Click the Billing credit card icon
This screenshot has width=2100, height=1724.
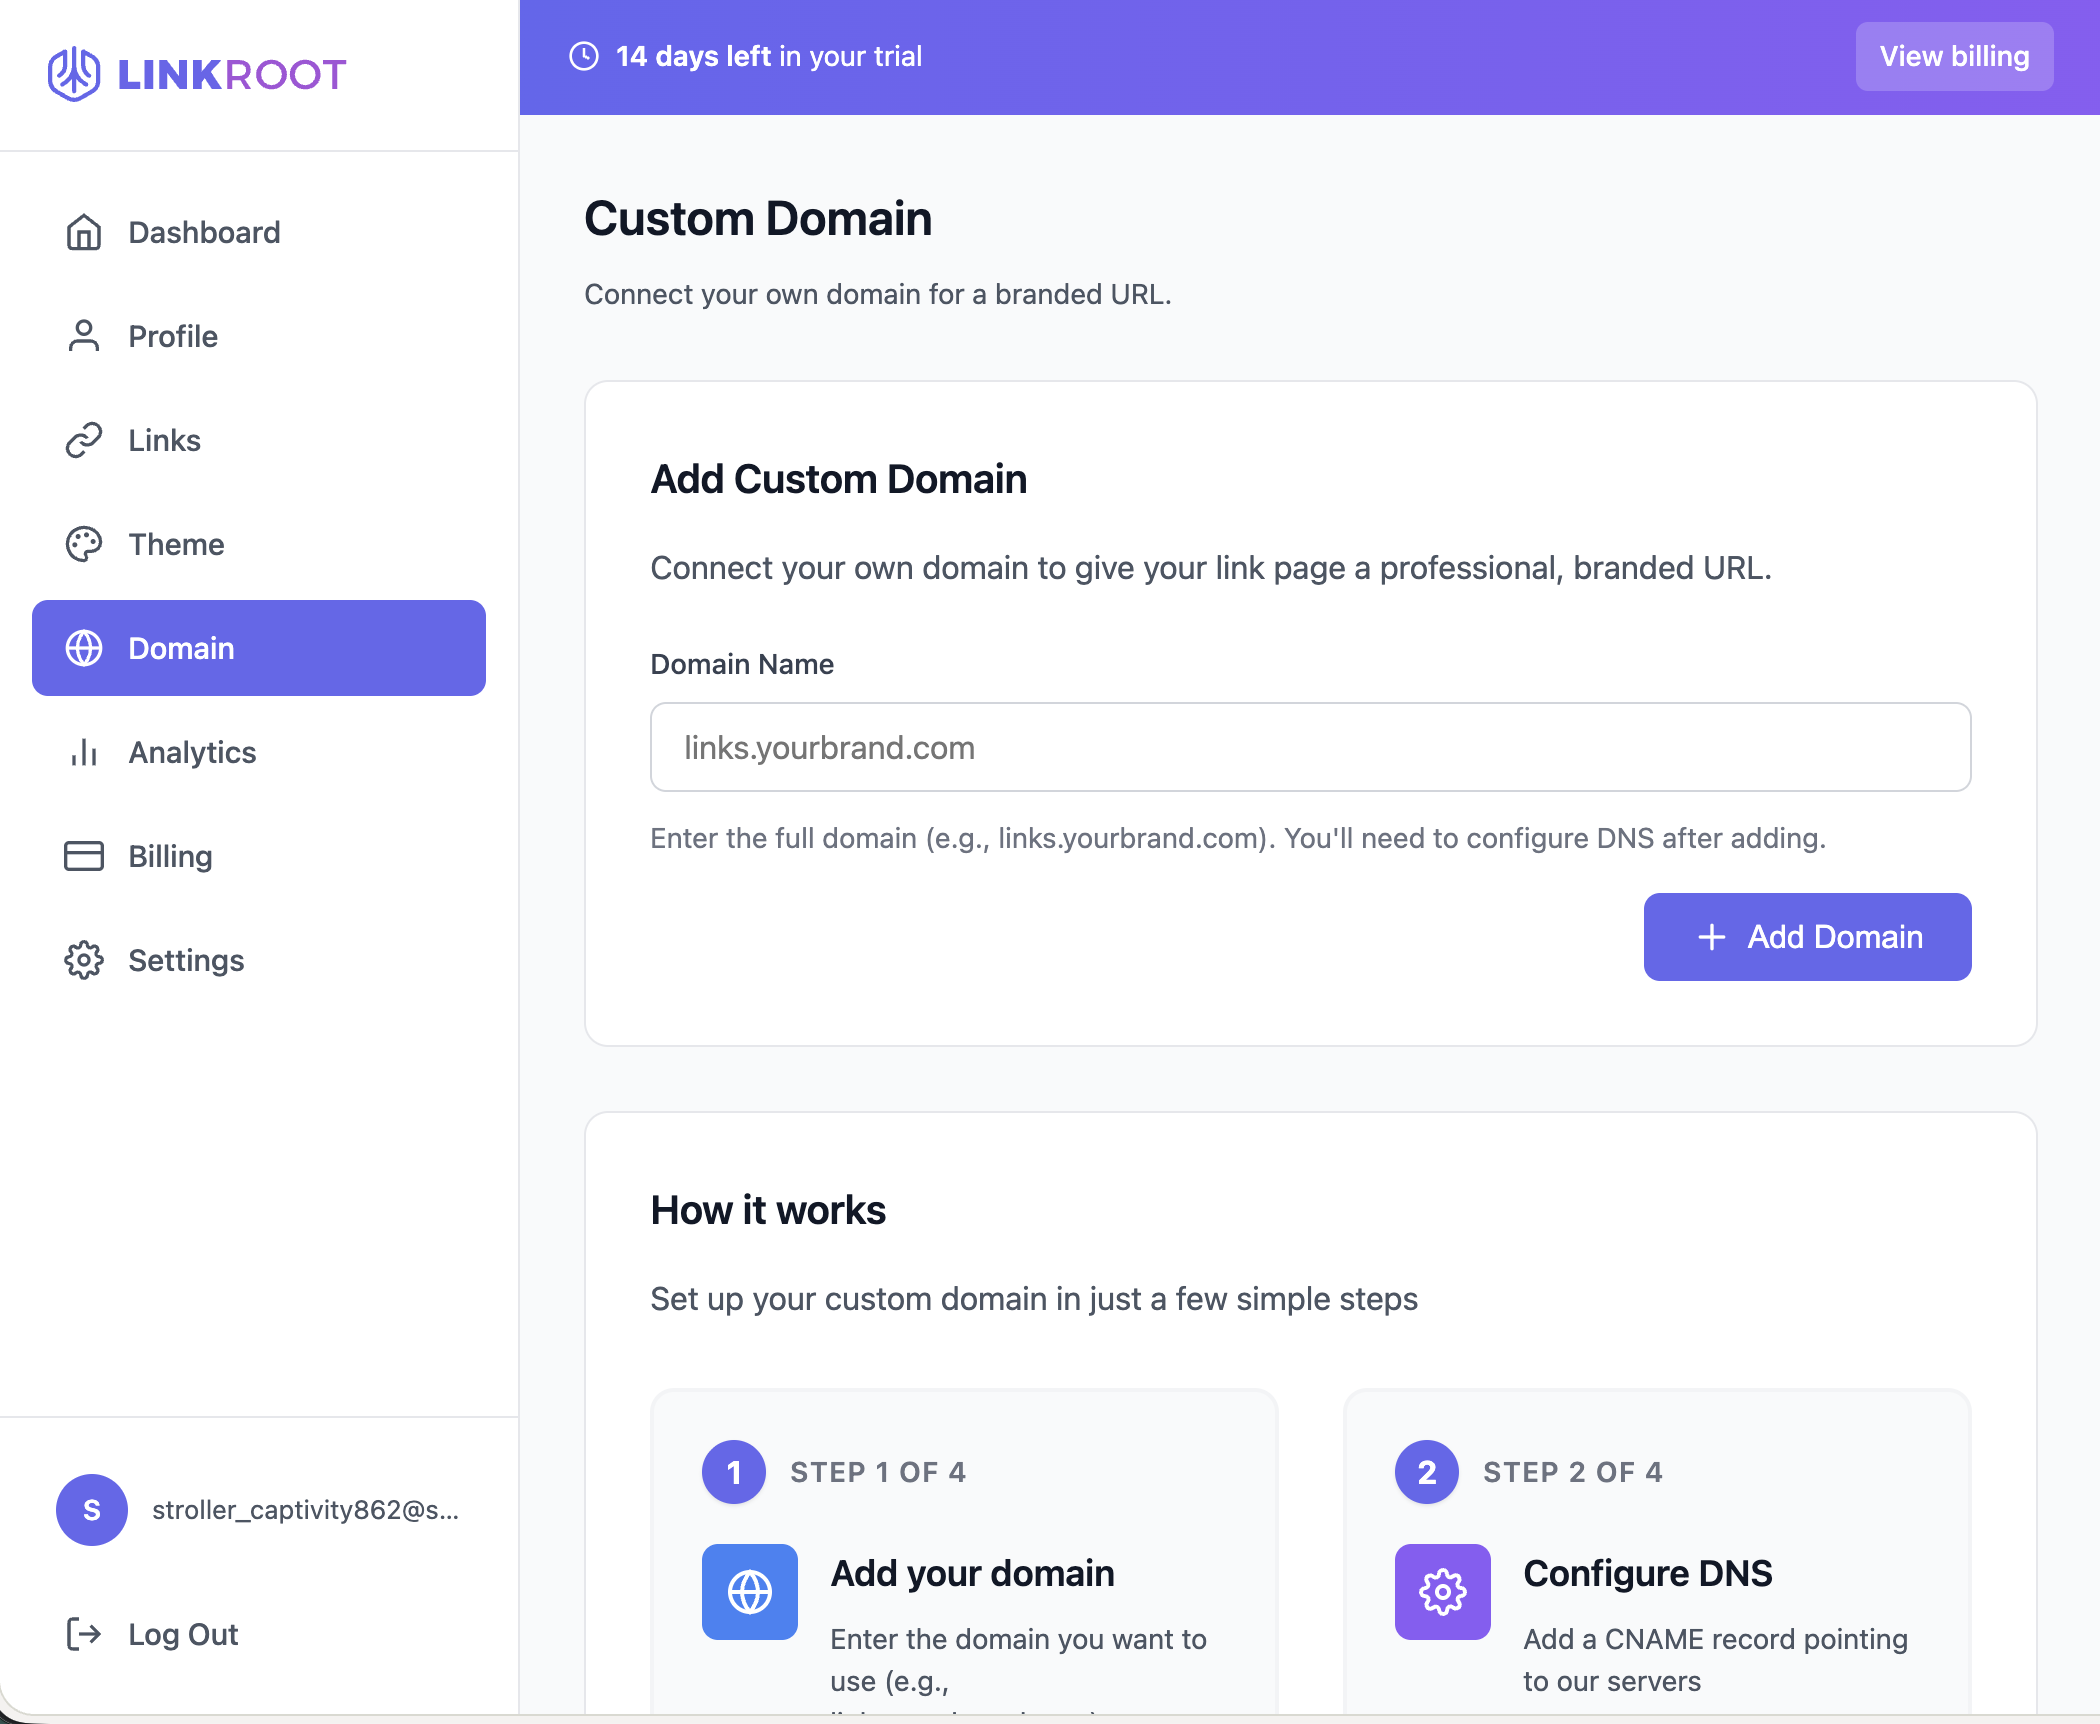[x=84, y=856]
